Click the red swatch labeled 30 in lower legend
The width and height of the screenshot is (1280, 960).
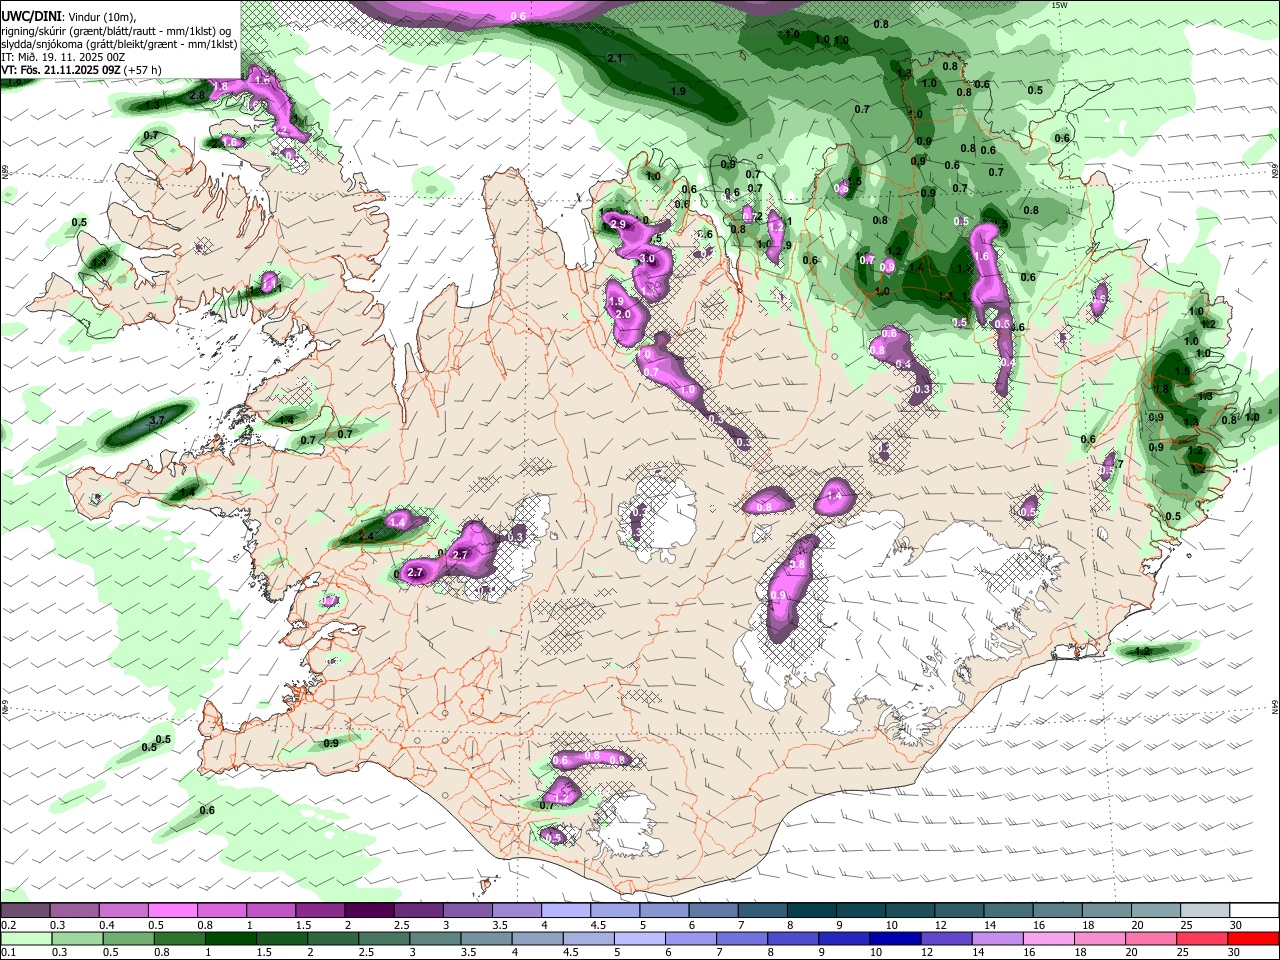pos(1253,938)
